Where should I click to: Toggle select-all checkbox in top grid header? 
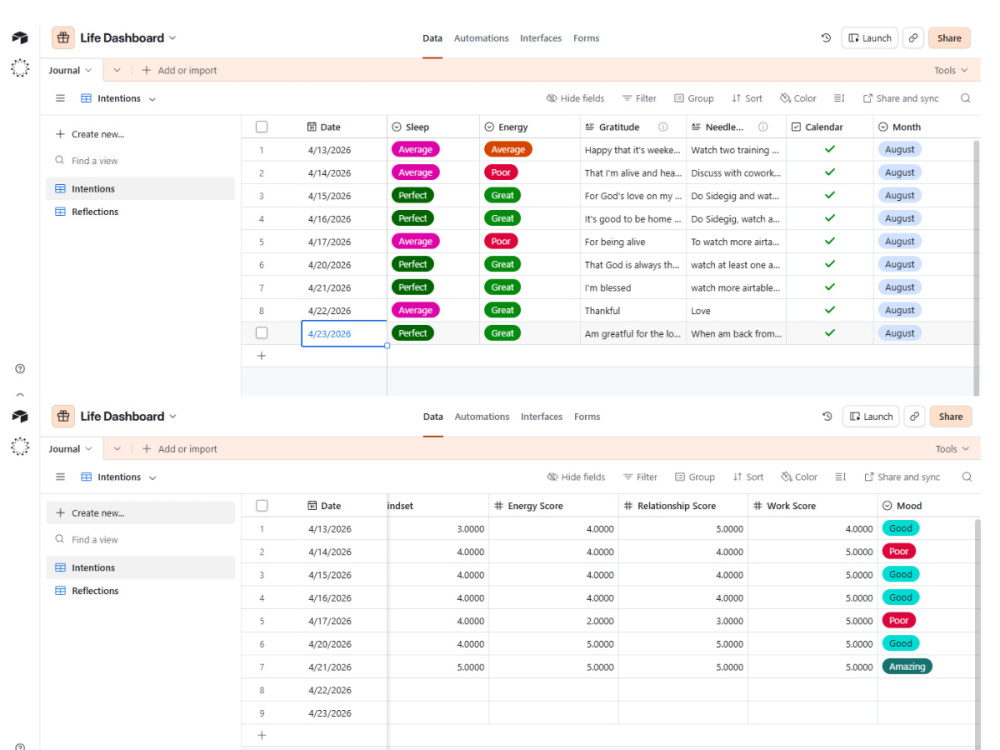(x=261, y=127)
